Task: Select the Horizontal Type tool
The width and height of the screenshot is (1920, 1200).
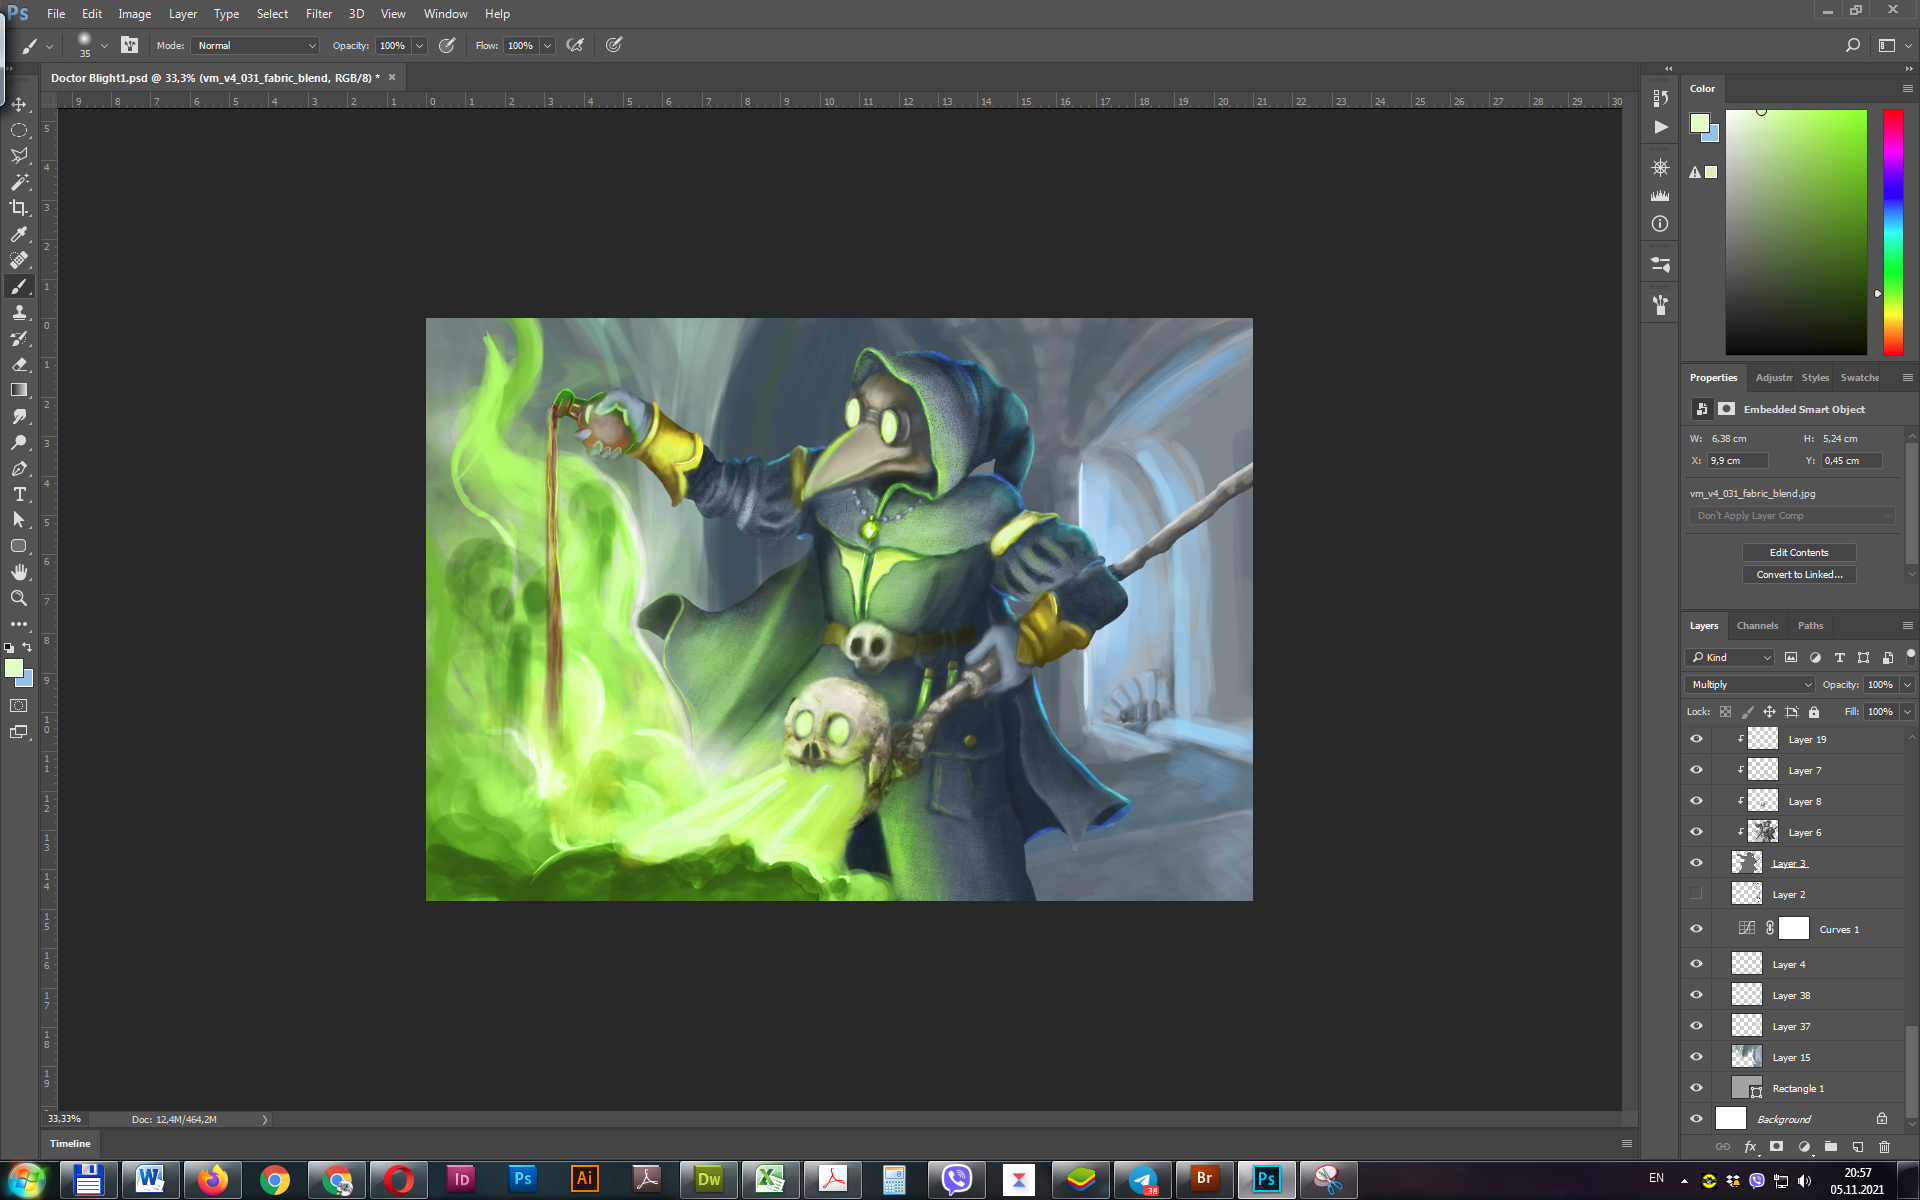Action: click(19, 494)
